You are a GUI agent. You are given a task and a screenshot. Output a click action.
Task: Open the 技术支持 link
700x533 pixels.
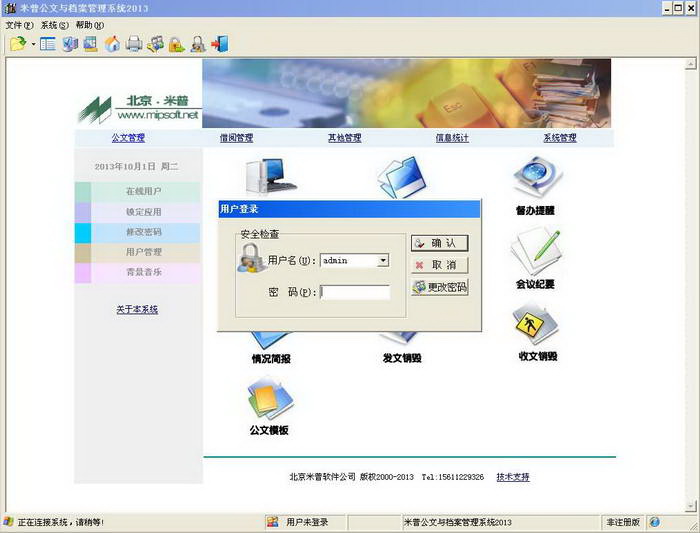513,477
